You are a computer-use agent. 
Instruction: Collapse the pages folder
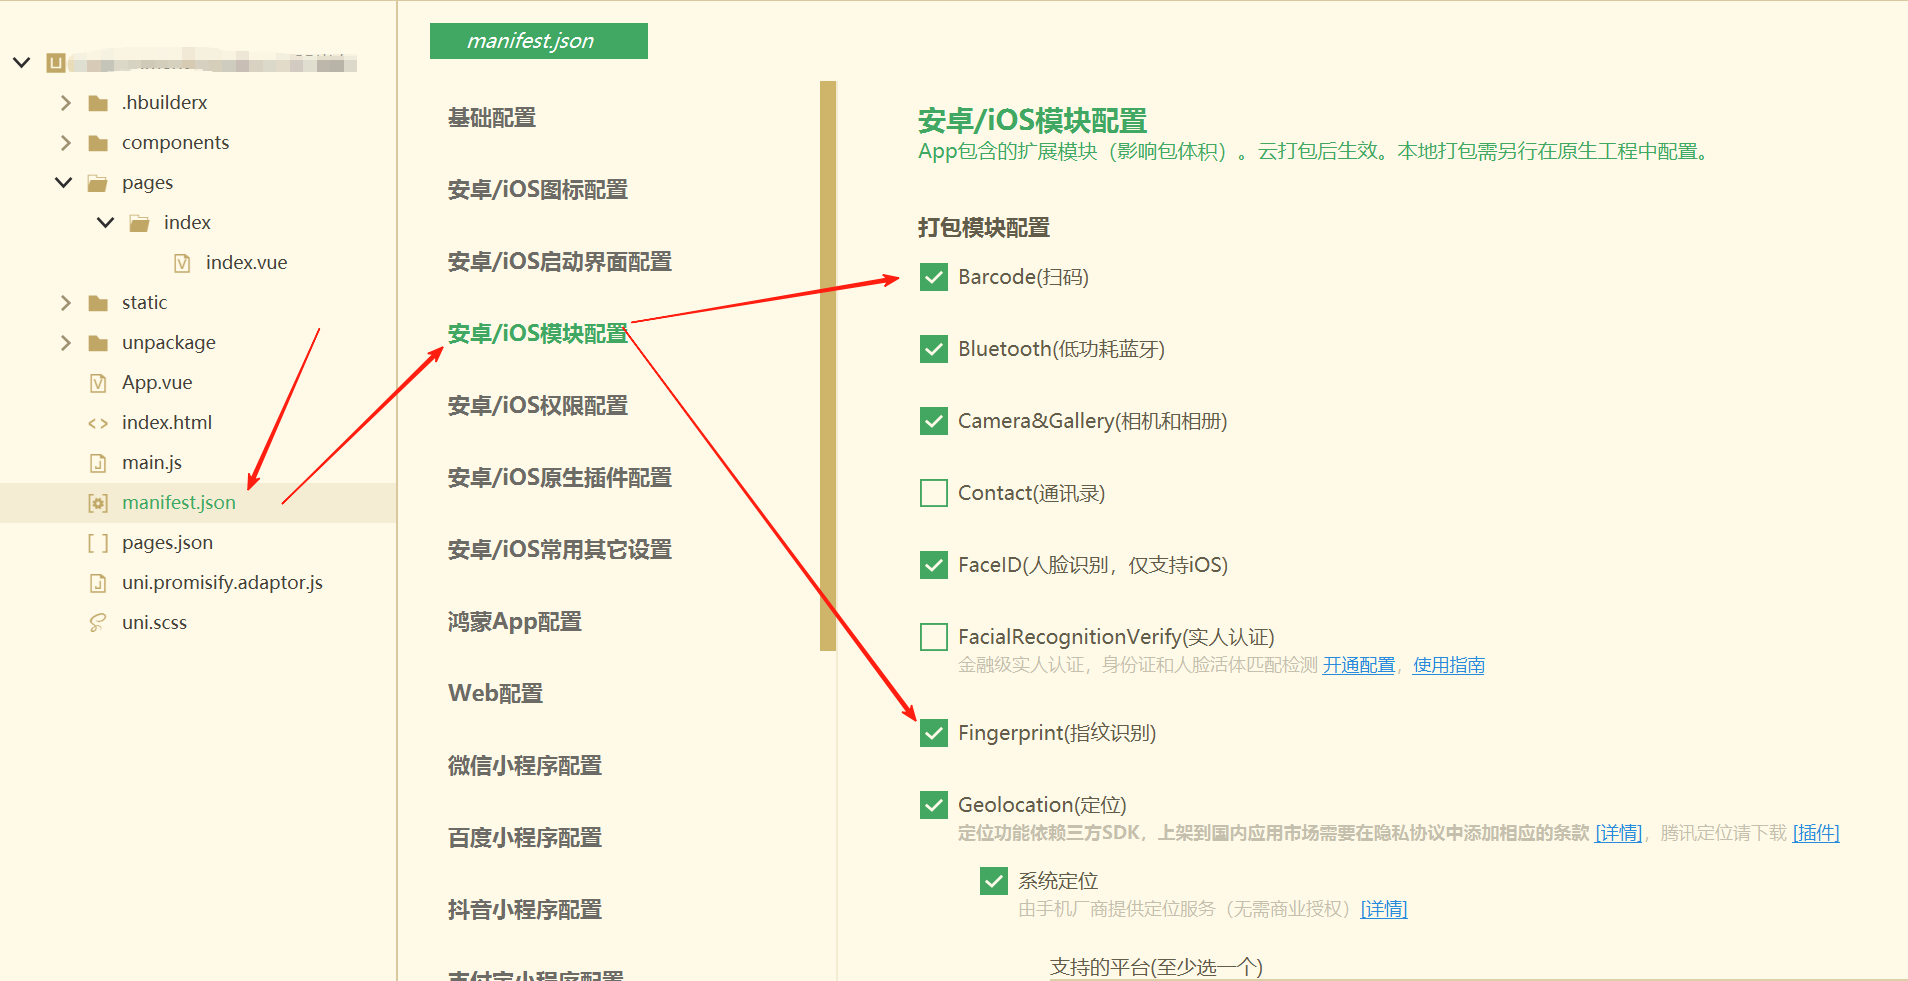coord(63,182)
